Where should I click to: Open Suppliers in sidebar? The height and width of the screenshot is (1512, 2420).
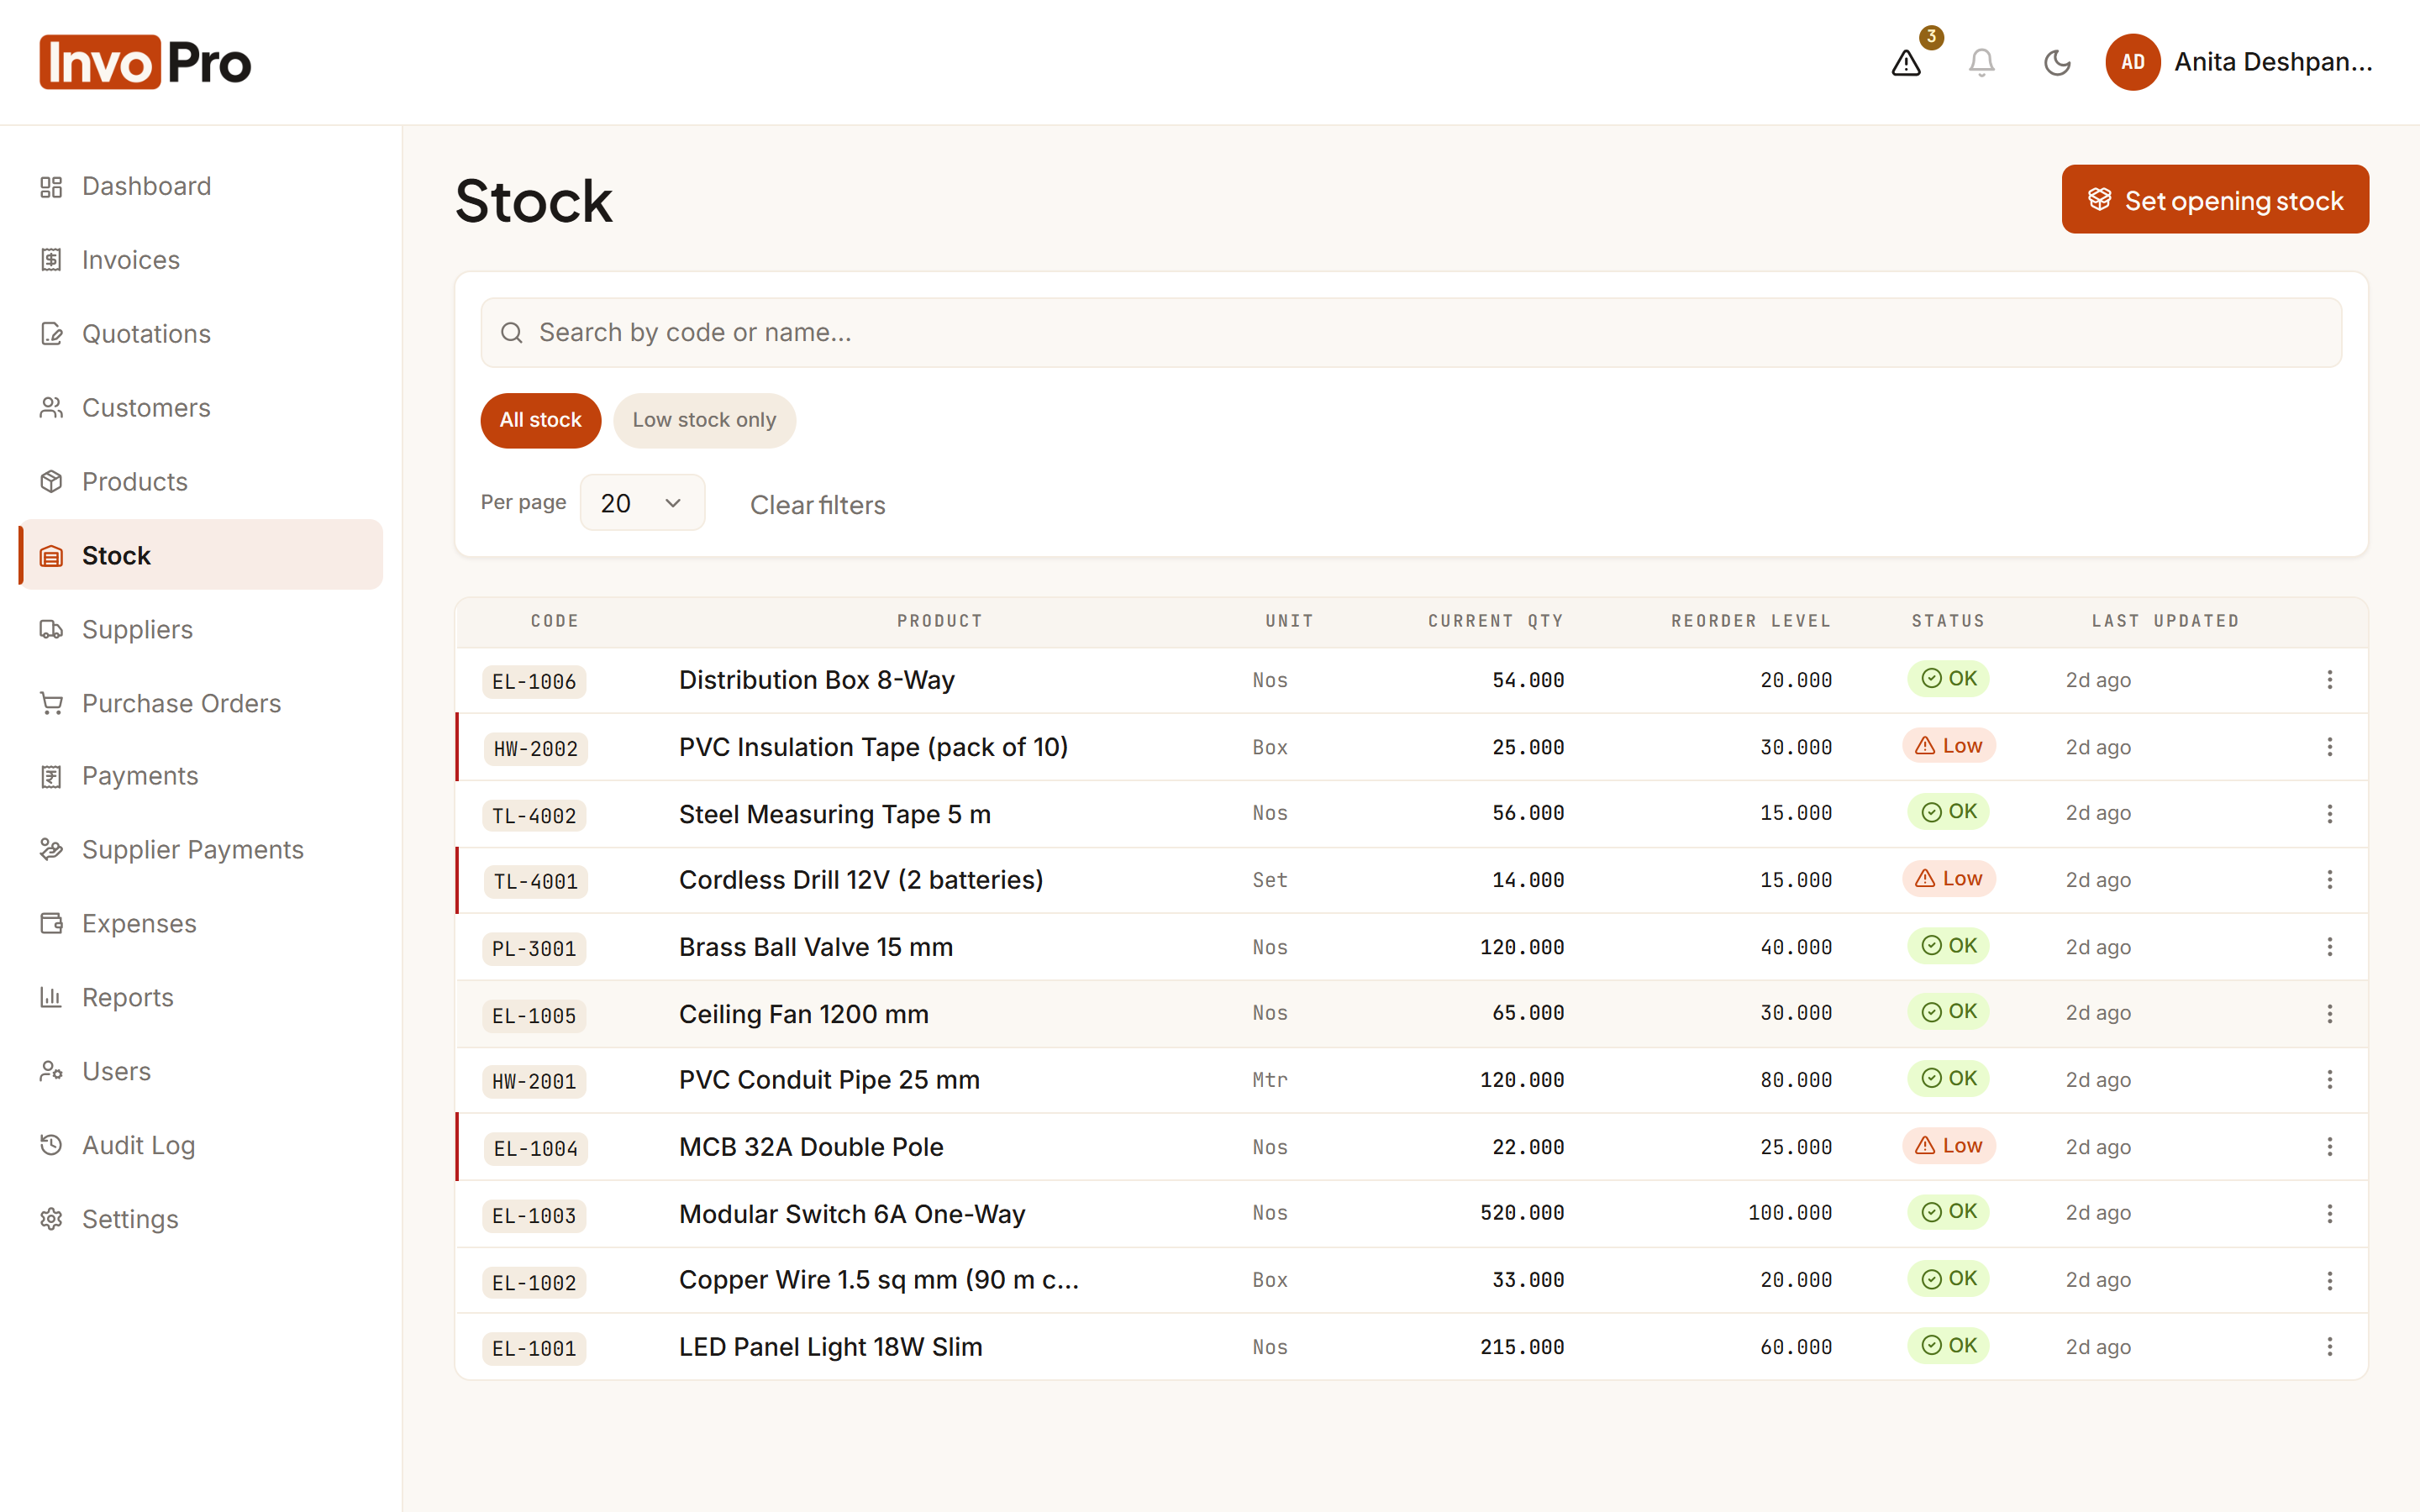click(x=200, y=629)
